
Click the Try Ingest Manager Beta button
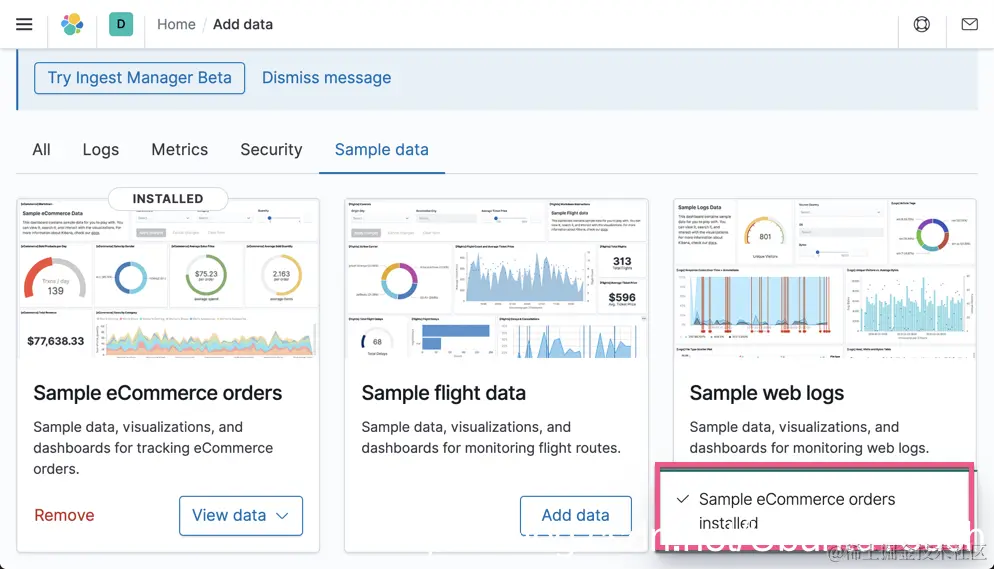tap(140, 78)
